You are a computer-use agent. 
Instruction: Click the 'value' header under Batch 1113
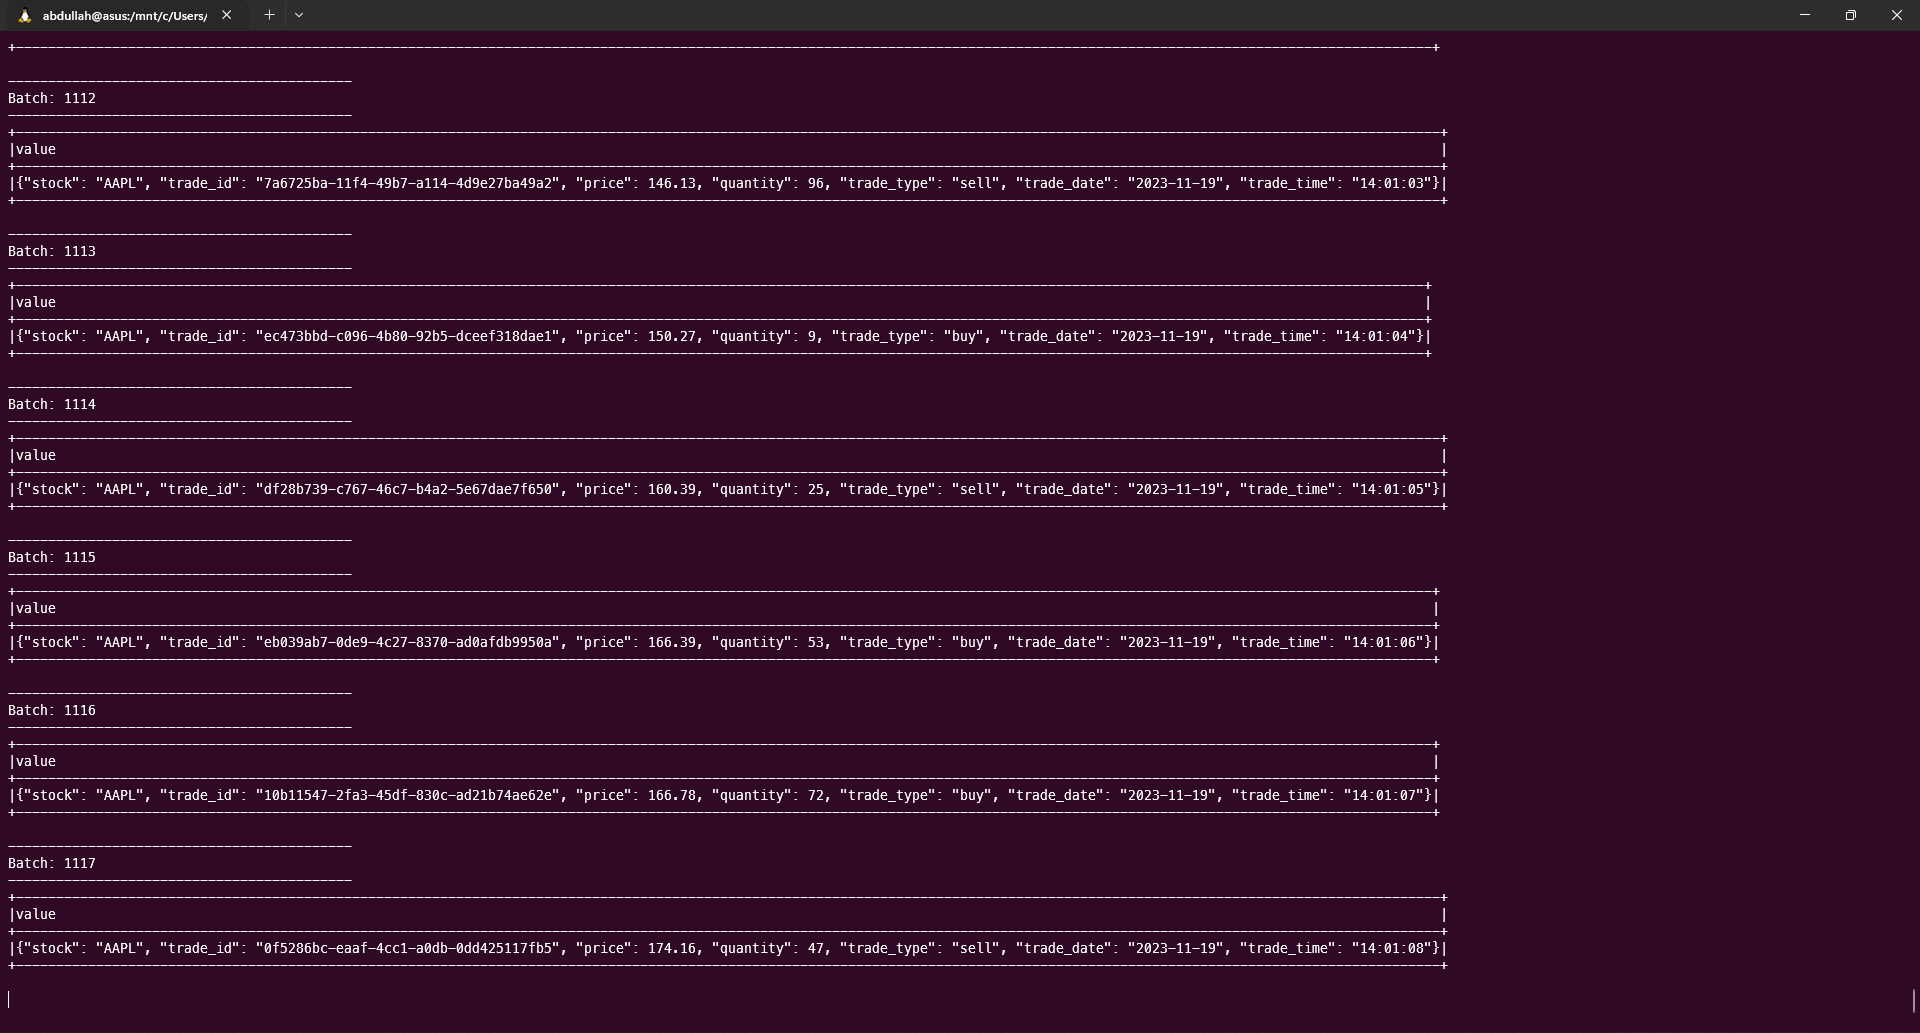click(x=36, y=302)
